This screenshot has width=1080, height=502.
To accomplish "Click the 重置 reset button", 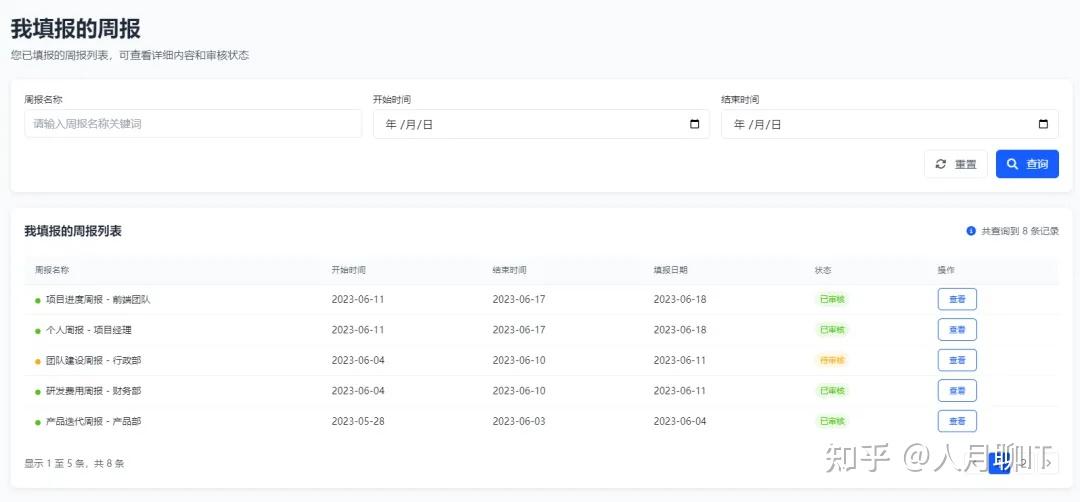I will (956, 164).
